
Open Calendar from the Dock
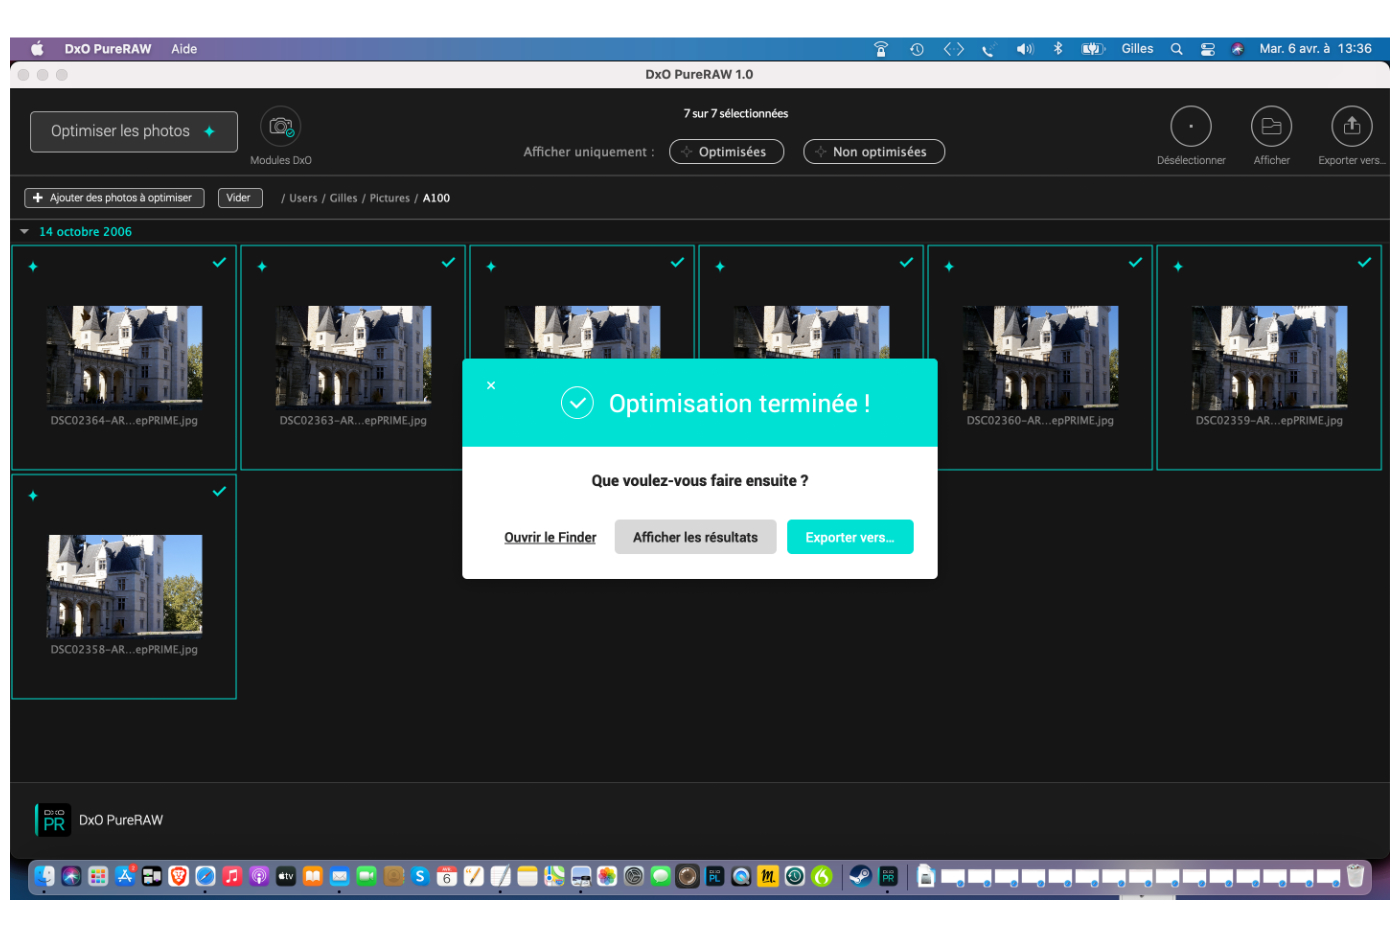(447, 876)
